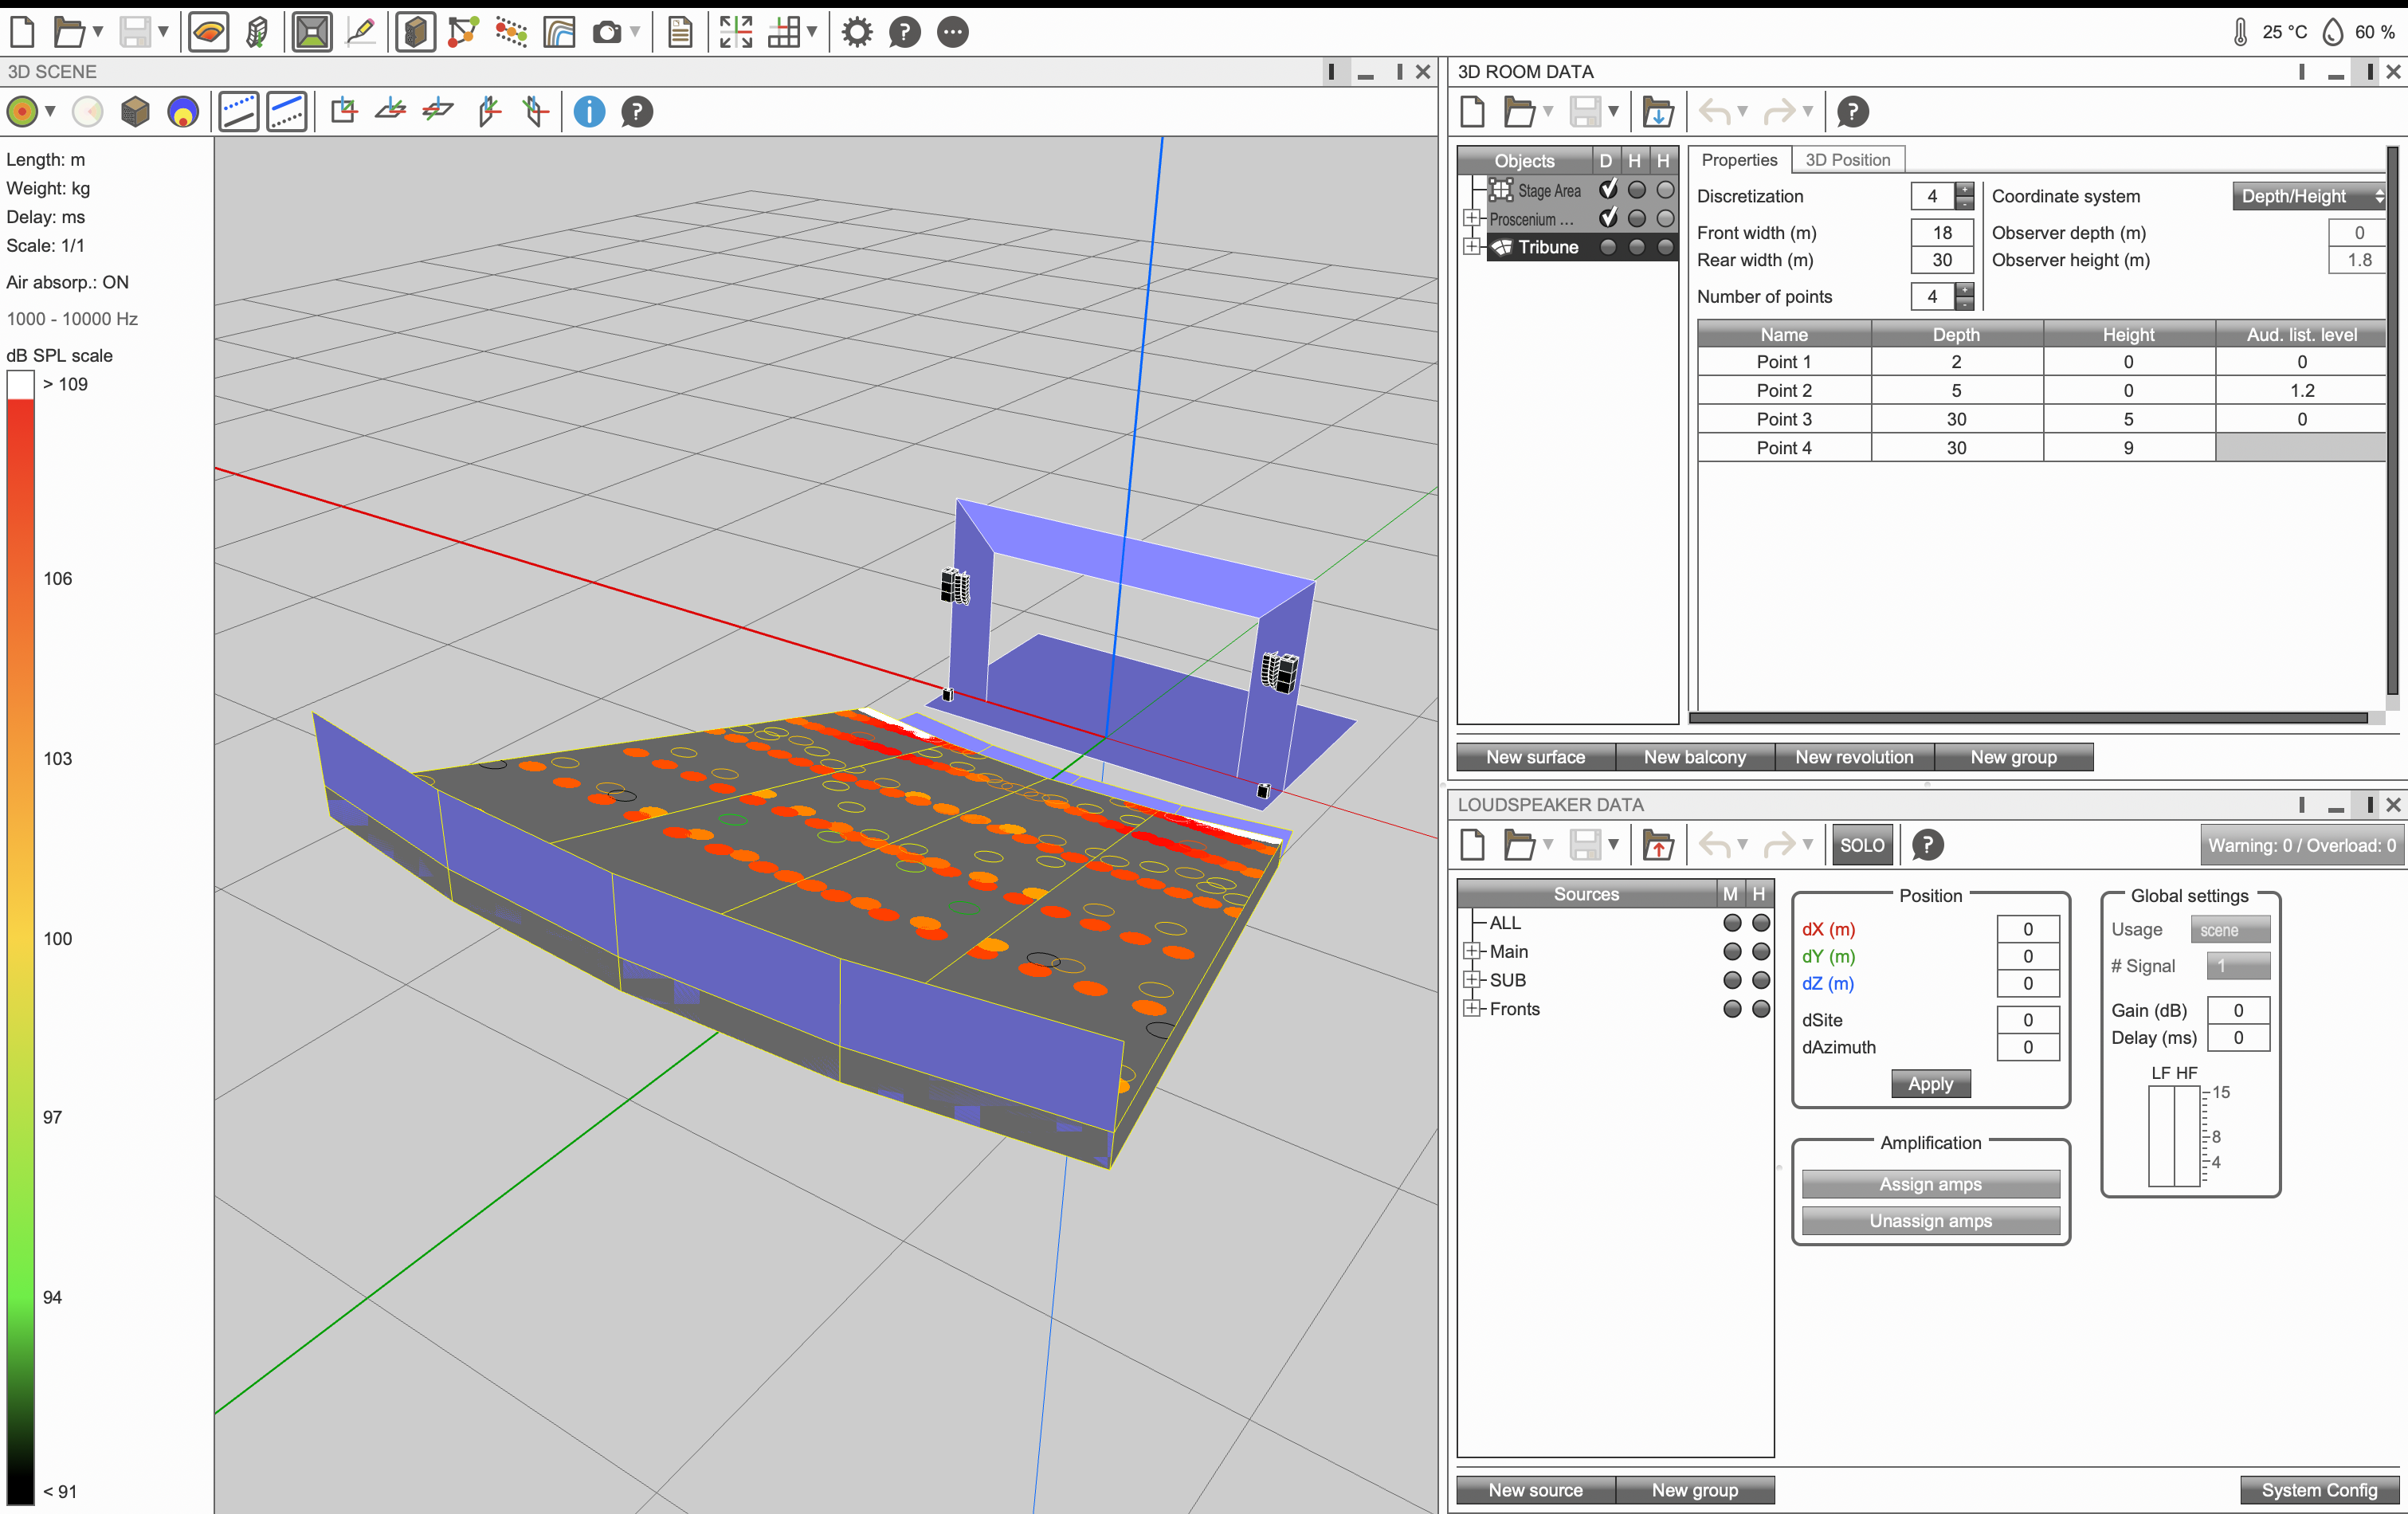The height and width of the screenshot is (1514, 2408).
Task: Open the main toolbar settings gear
Action: click(857, 32)
